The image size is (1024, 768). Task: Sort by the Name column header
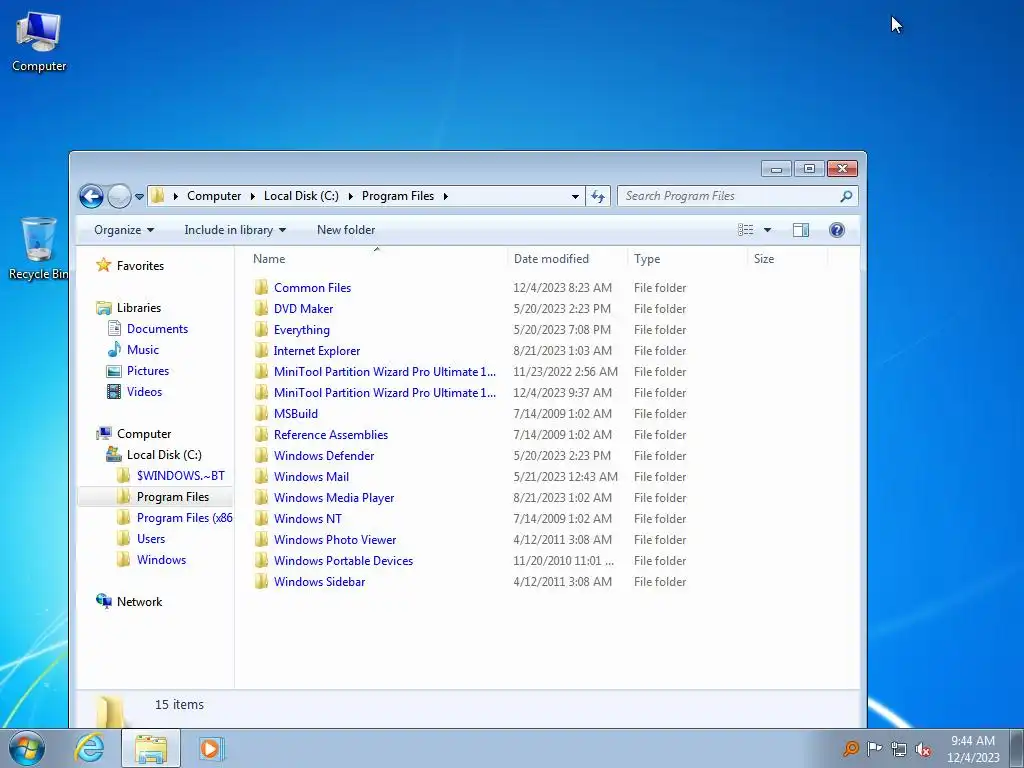(376, 259)
